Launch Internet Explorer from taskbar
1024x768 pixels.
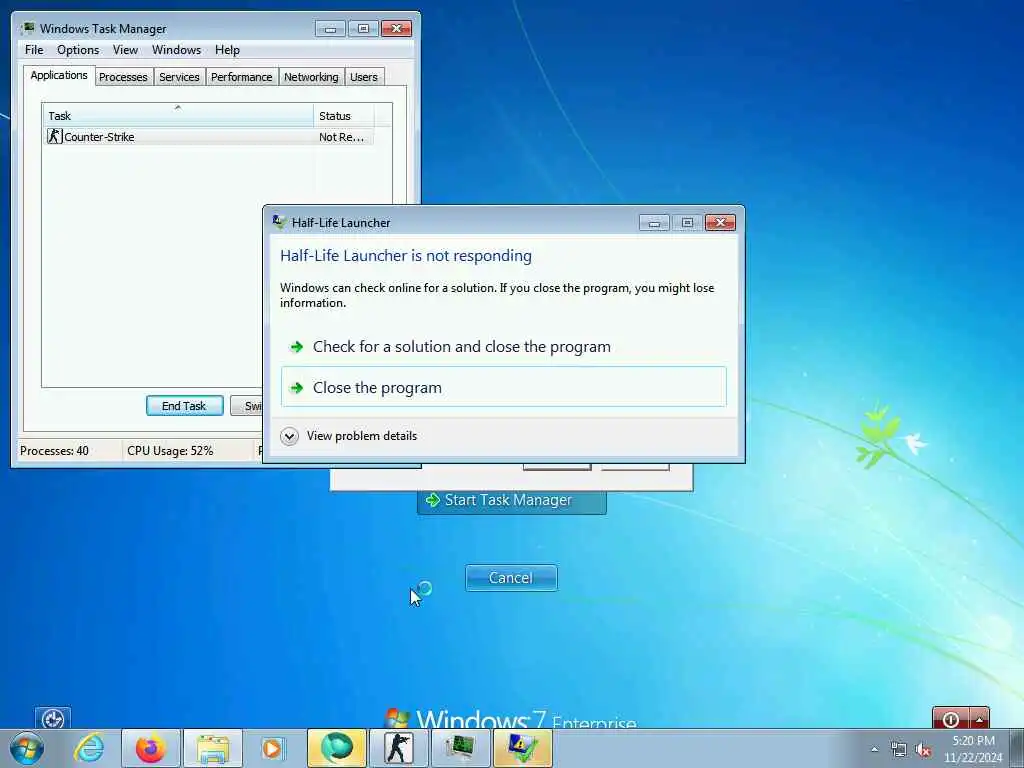point(89,748)
